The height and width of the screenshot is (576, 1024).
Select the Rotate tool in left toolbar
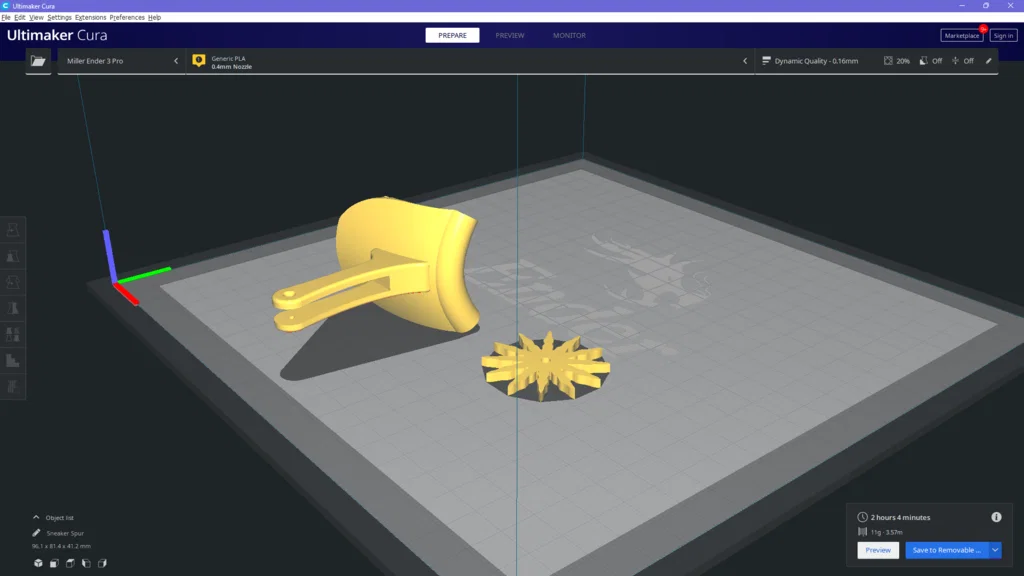coord(12,282)
